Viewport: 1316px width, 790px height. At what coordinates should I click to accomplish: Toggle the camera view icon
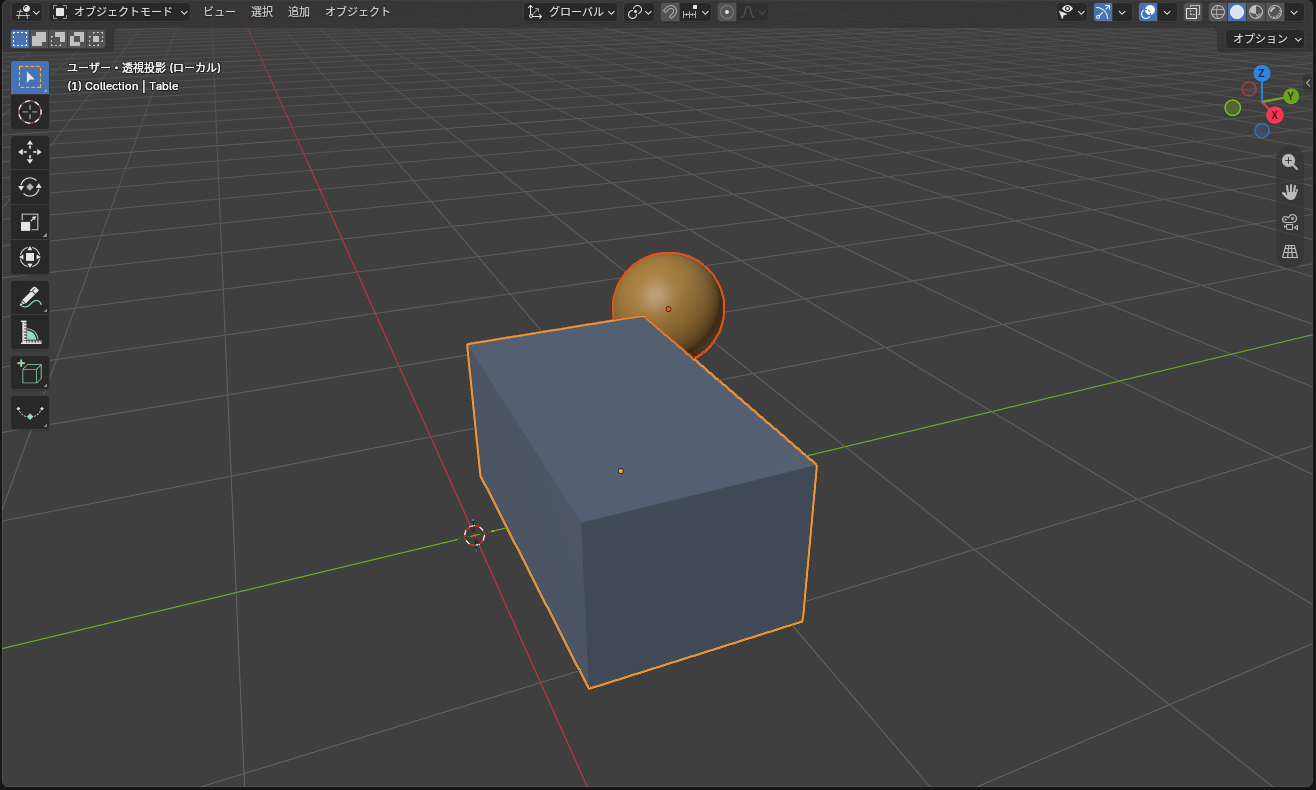tap(1290, 222)
